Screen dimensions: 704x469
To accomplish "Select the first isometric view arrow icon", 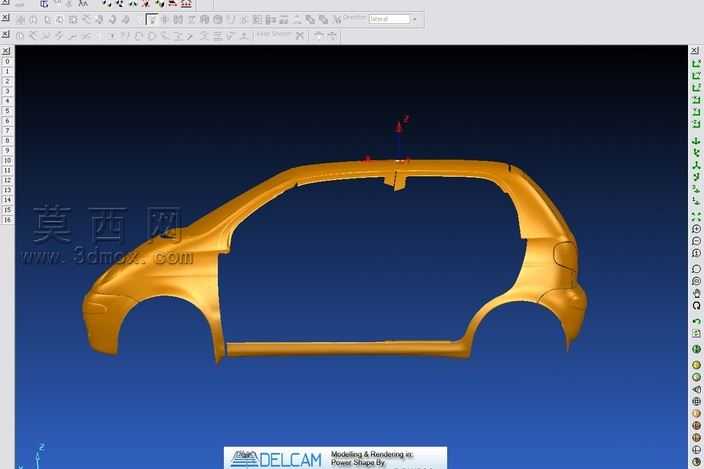I will [x=696, y=141].
